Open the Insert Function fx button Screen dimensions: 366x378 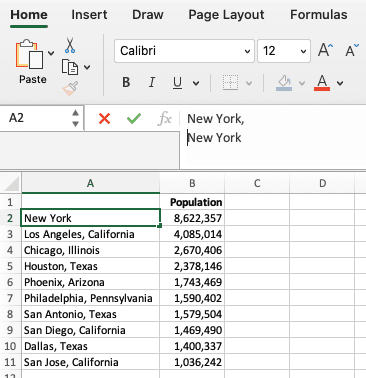click(165, 119)
